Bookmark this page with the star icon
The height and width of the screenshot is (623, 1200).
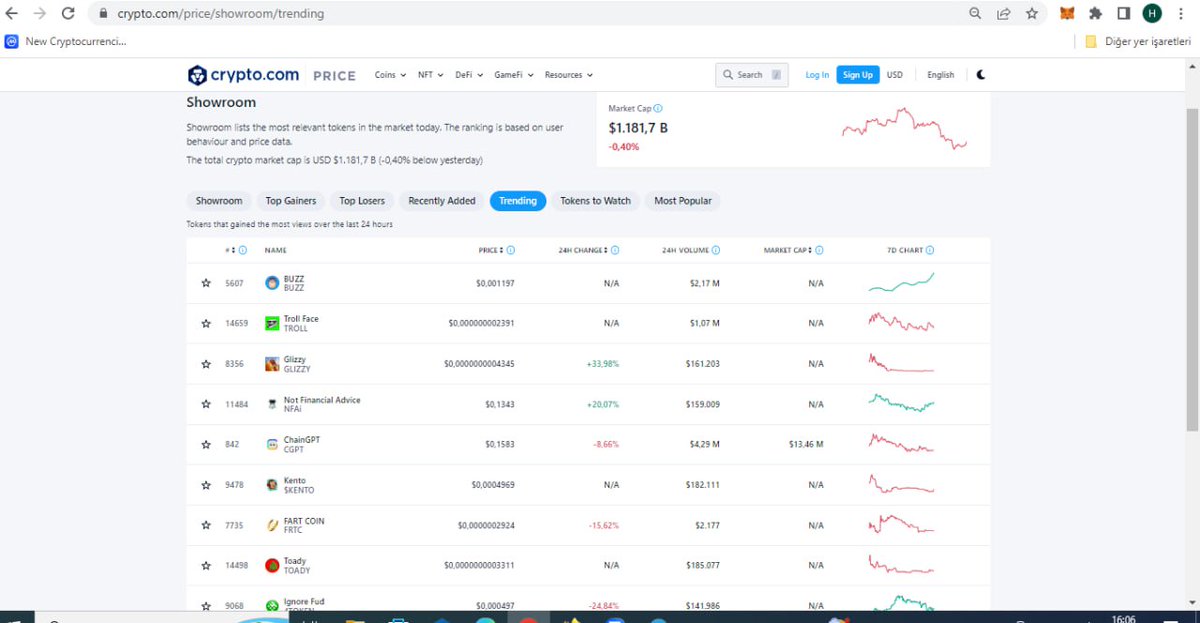(x=1031, y=14)
